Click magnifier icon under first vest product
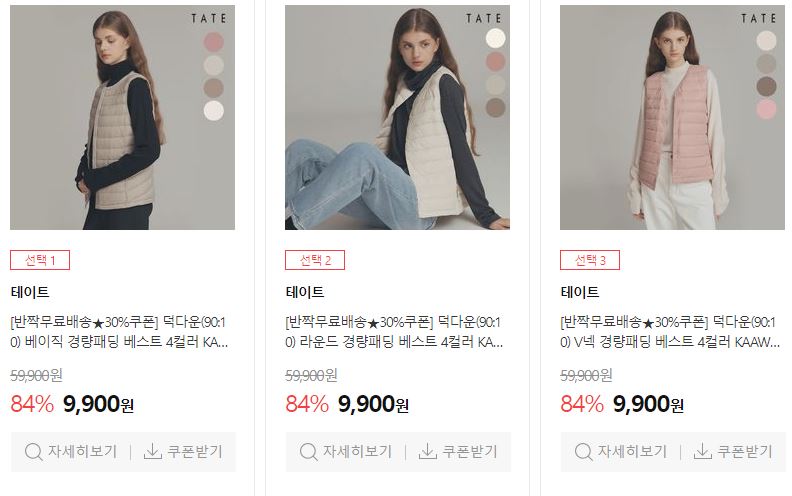Viewport: 792px width, 496px height. [33, 452]
